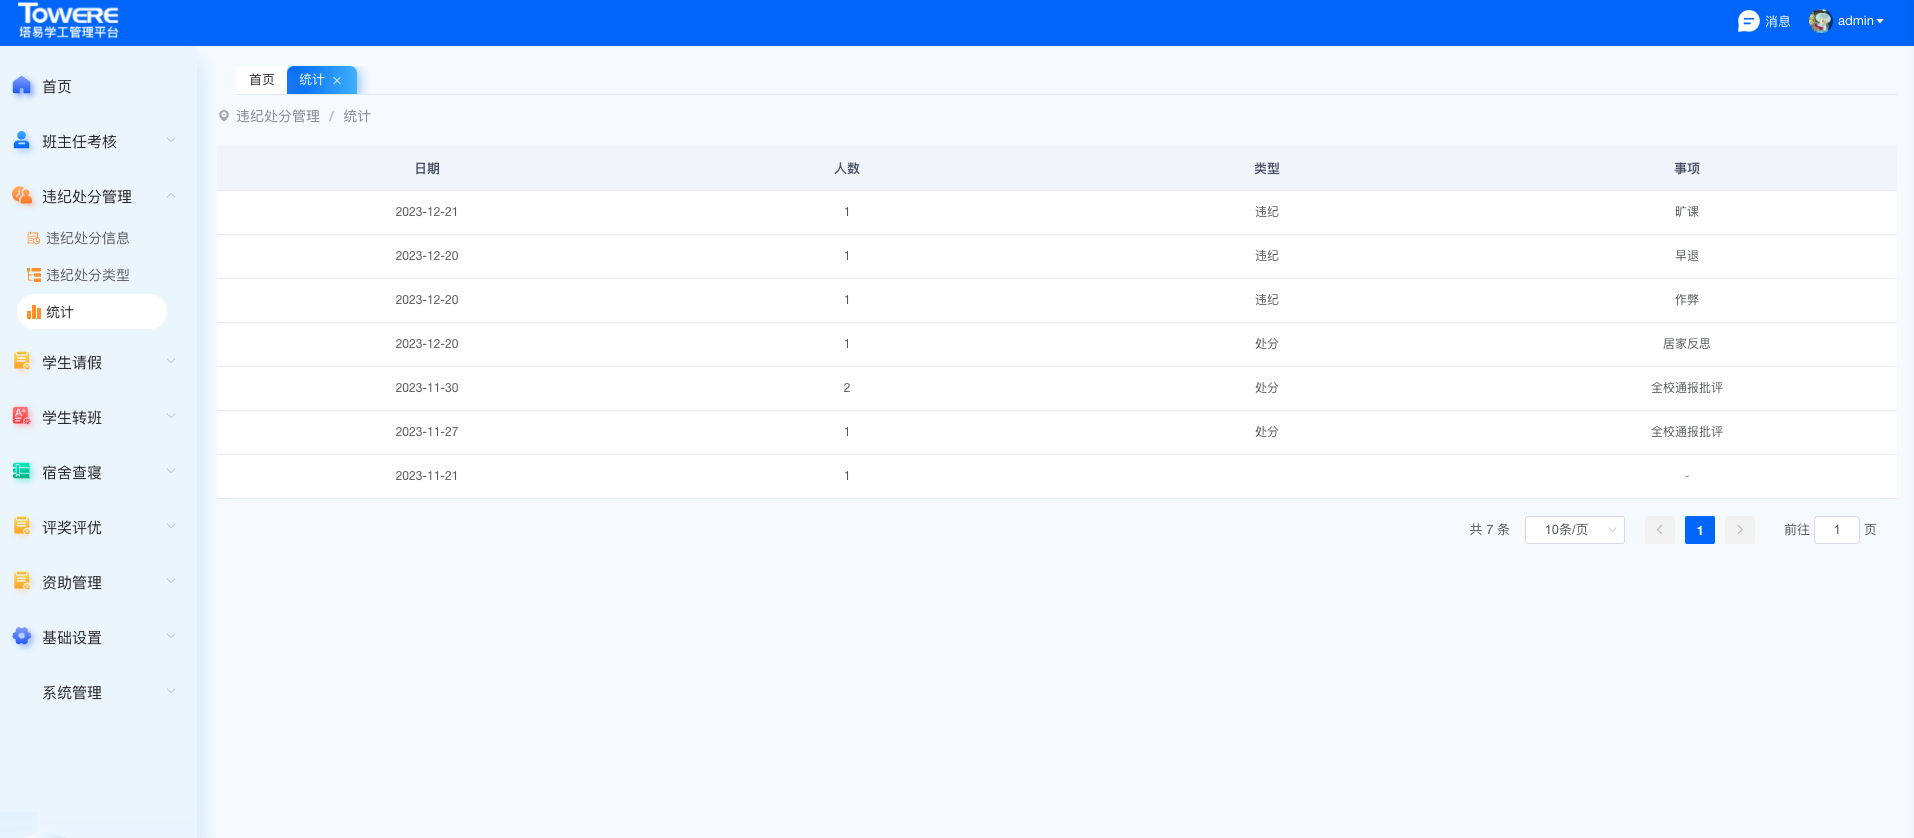1914x838 pixels.
Task: Click the next page arrow button
Action: click(x=1739, y=530)
